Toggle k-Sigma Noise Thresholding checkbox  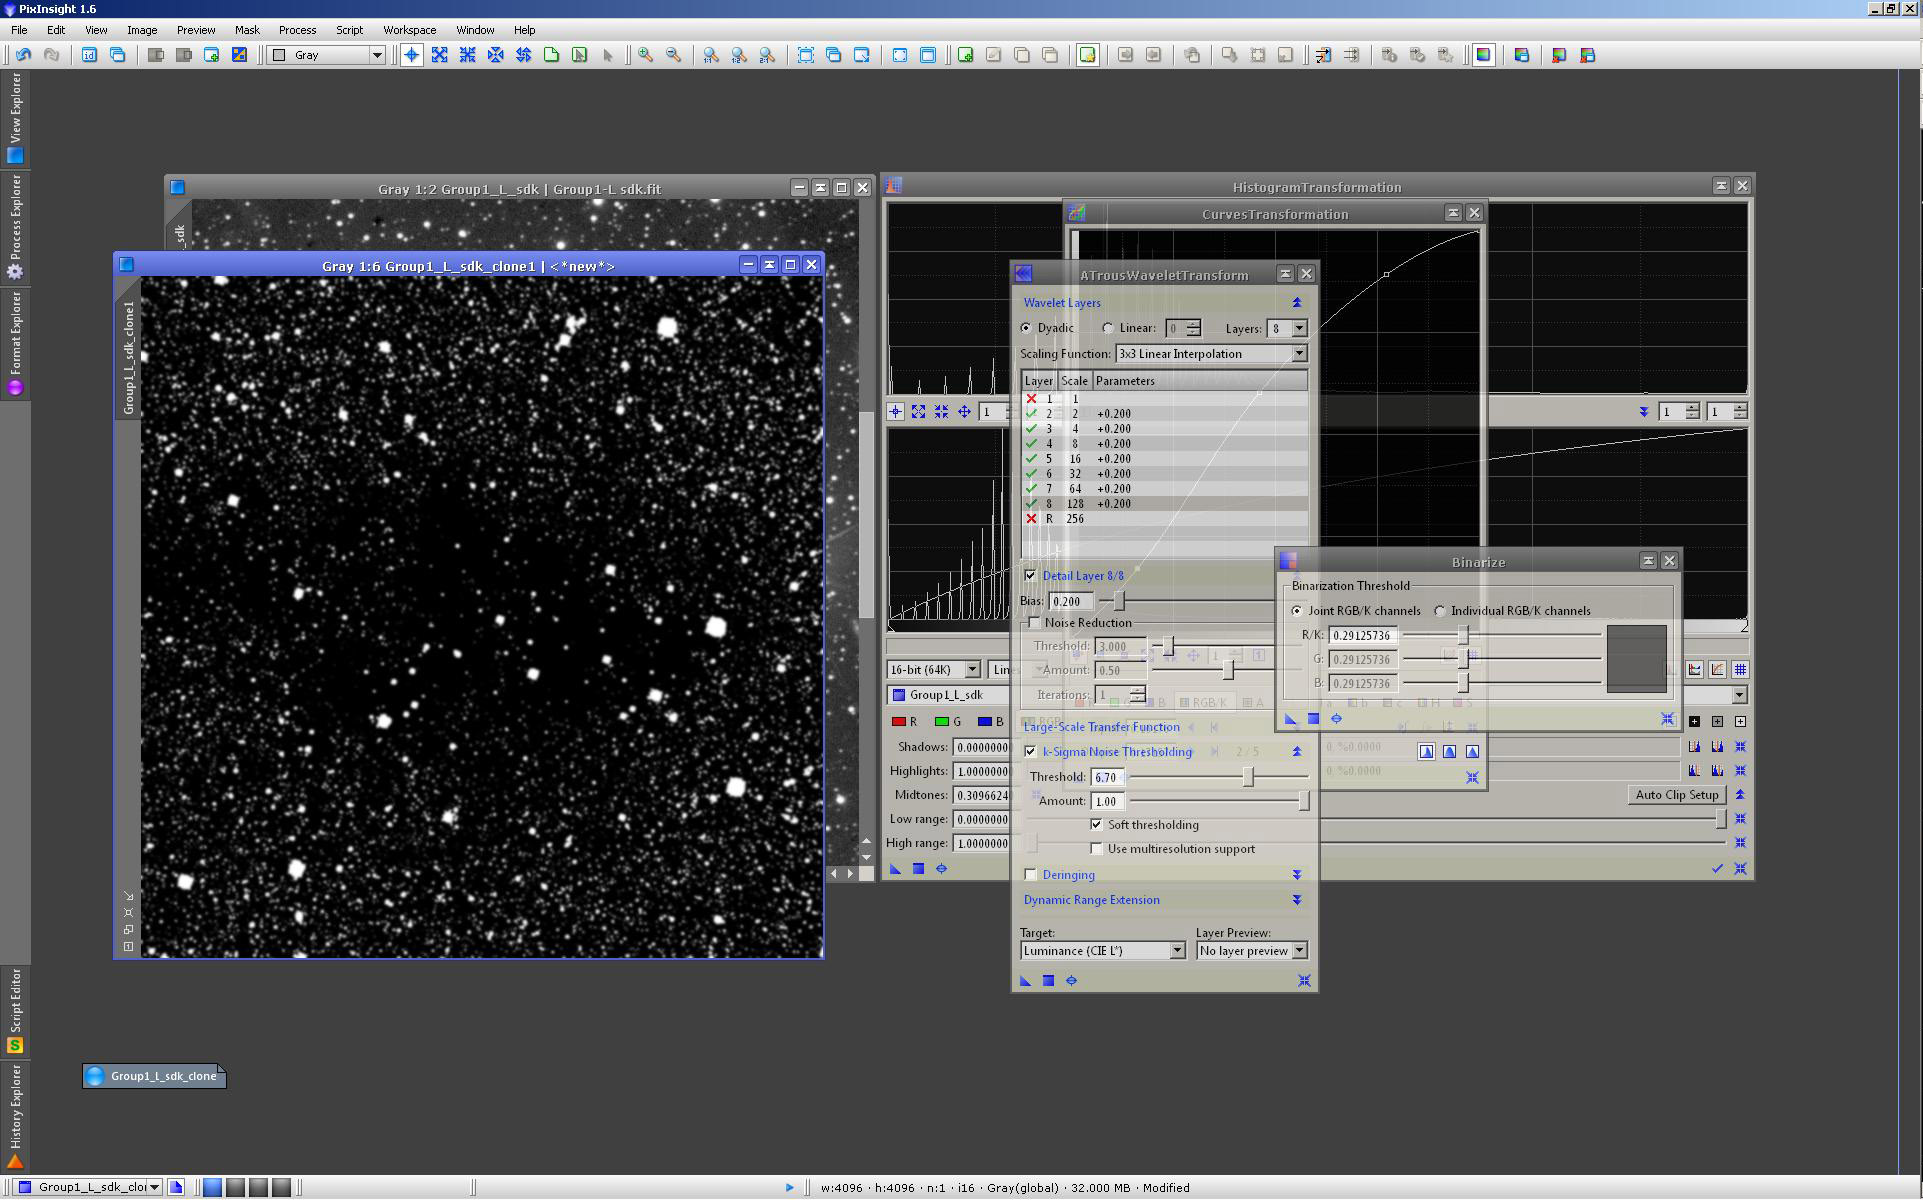tap(1030, 752)
